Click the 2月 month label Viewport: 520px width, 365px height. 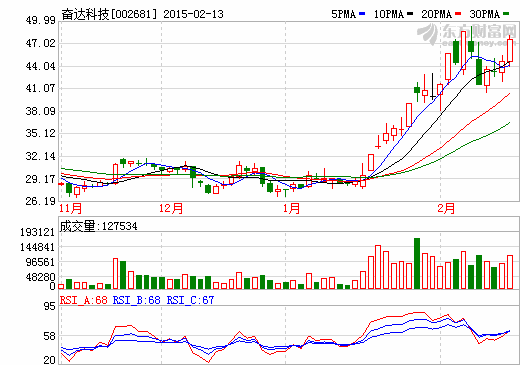pyautogui.click(x=446, y=208)
